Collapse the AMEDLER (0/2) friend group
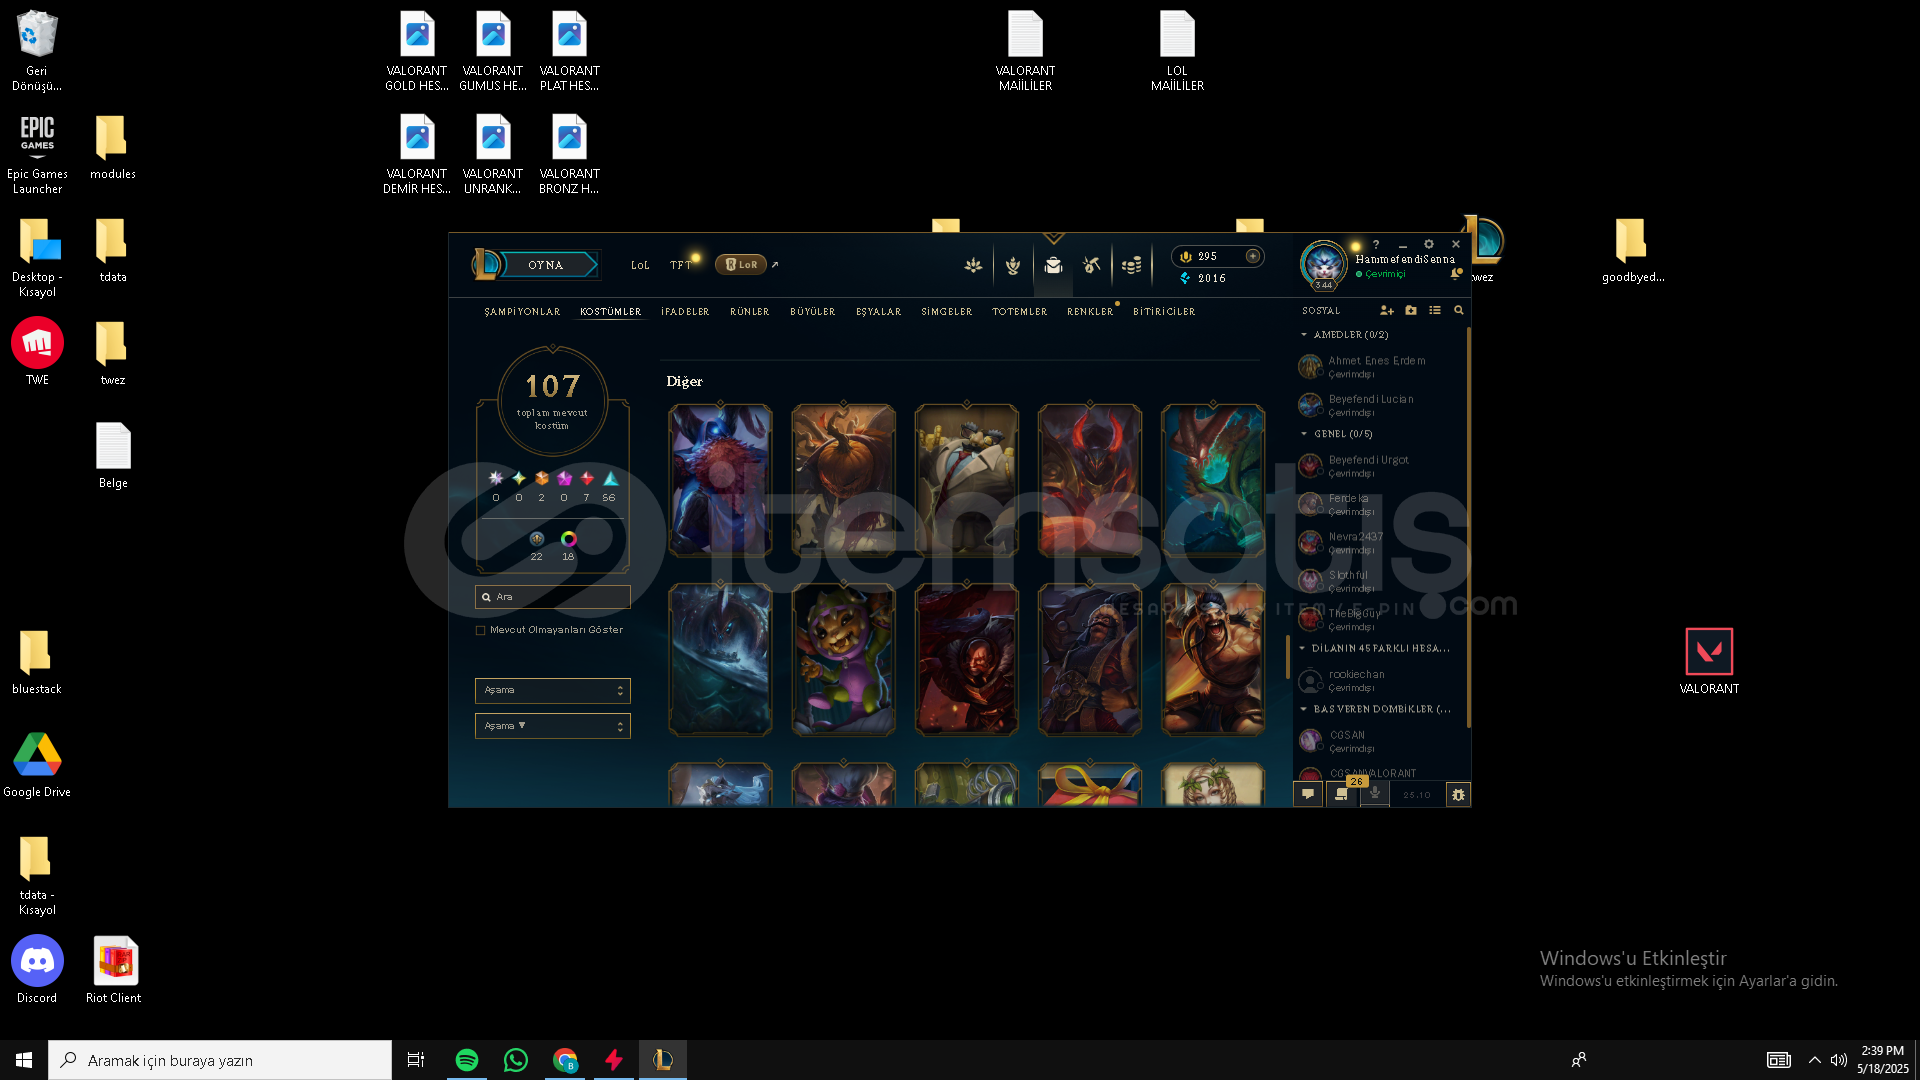Screen dimensions: 1920x1080 [1304, 335]
